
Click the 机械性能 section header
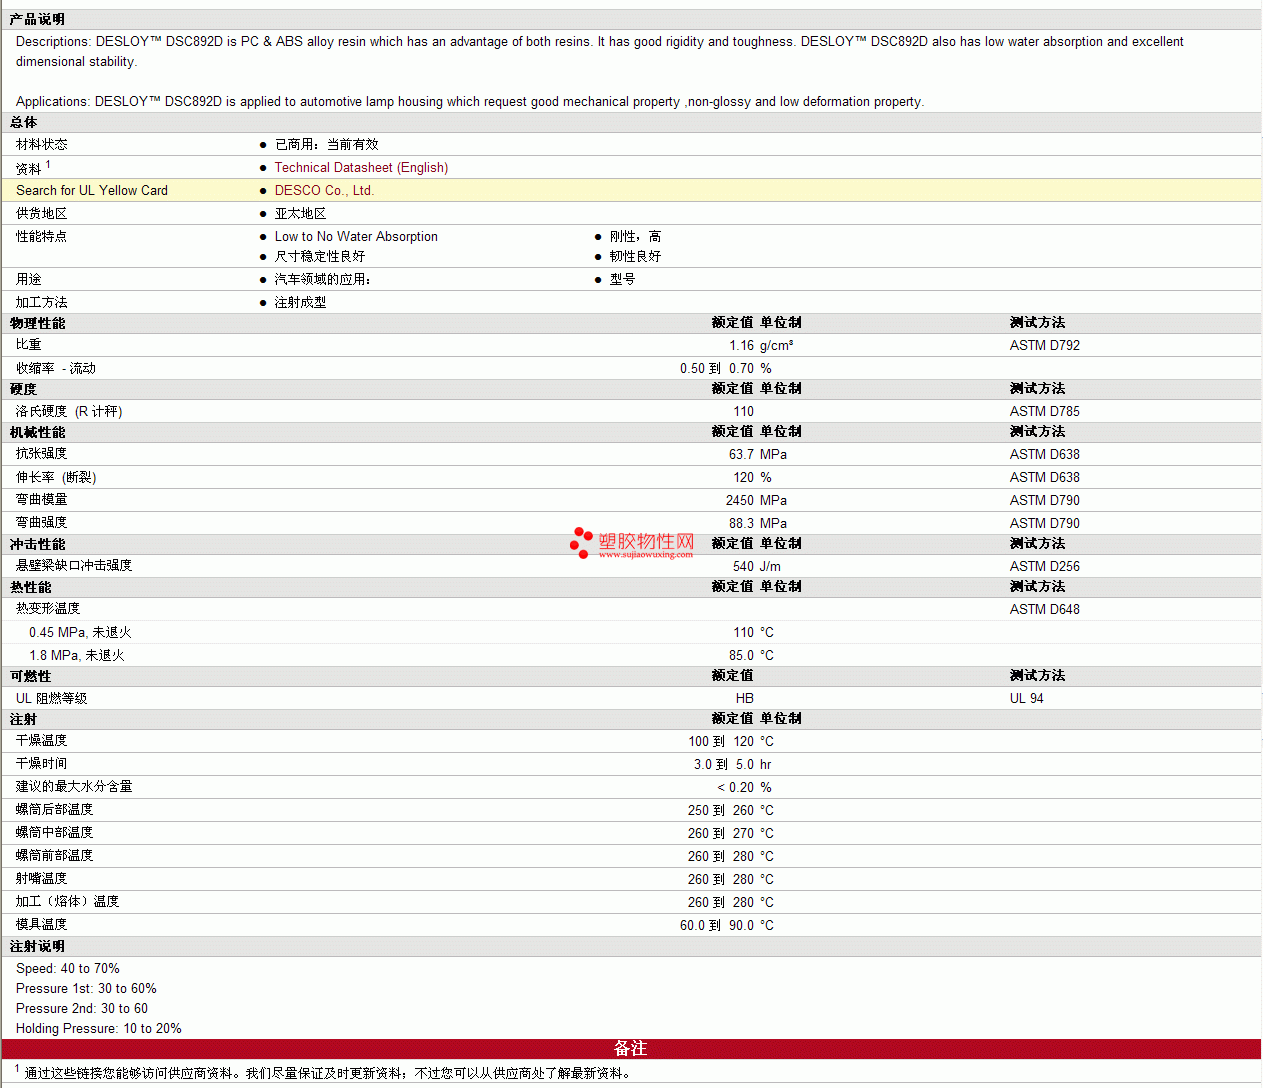click(37, 433)
